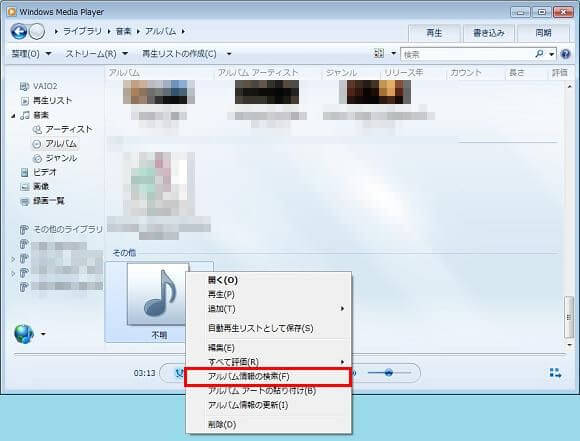Image resolution: width=580 pixels, height=441 pixels.
Task: Click the 03:13 elapsed time display
Action: [144, 373]
